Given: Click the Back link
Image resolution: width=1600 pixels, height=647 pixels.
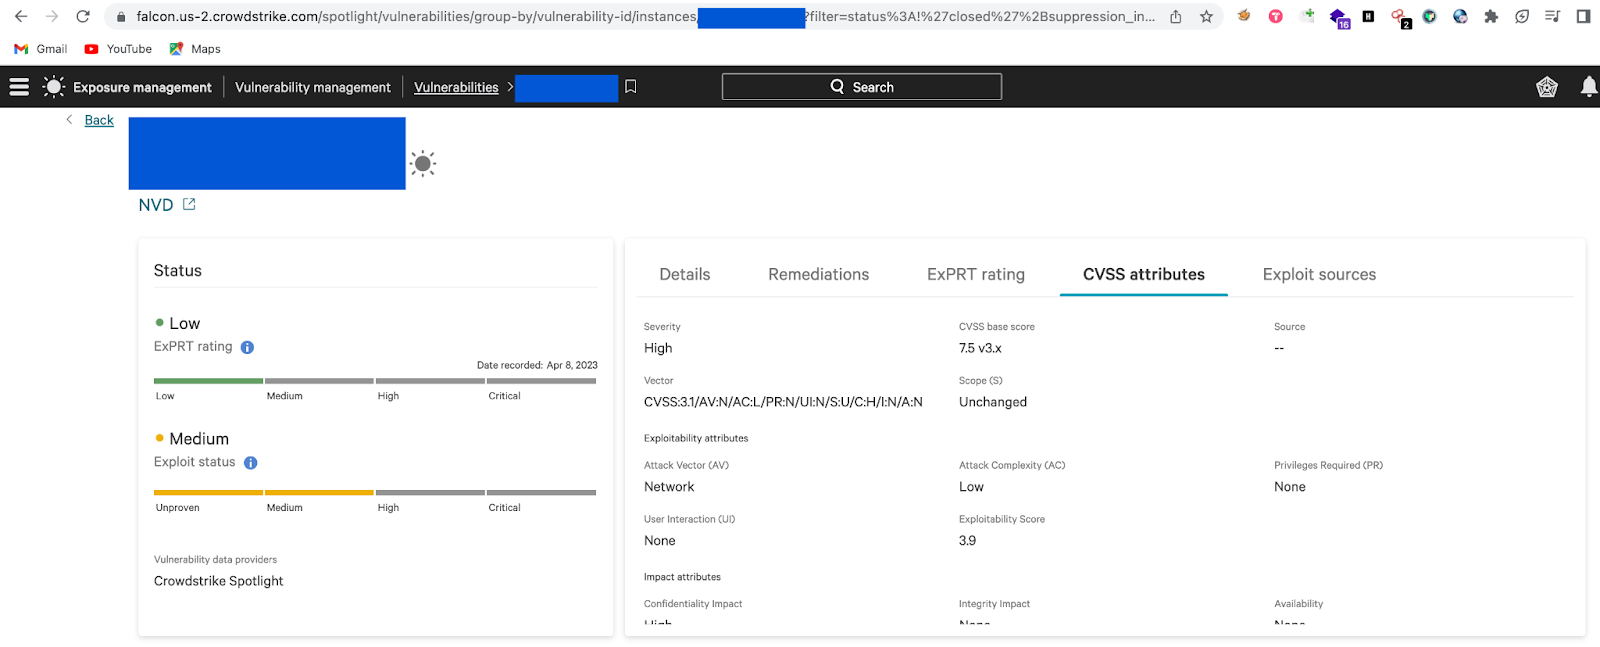Looking at the screenshot, I should coord(99,120).
